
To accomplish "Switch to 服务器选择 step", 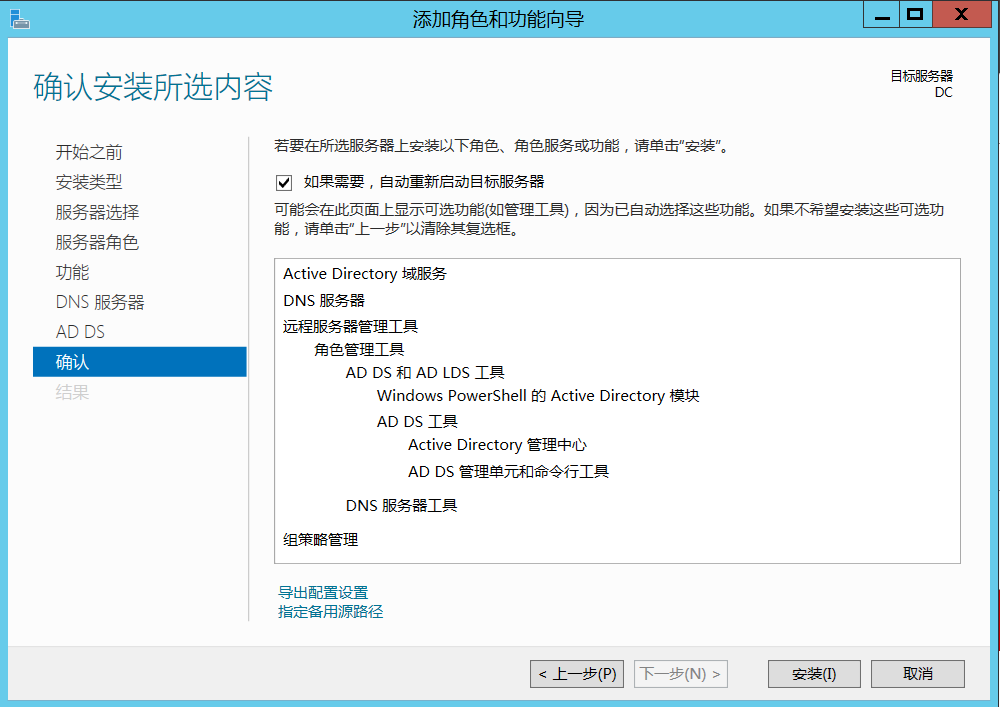I will 97,212.
